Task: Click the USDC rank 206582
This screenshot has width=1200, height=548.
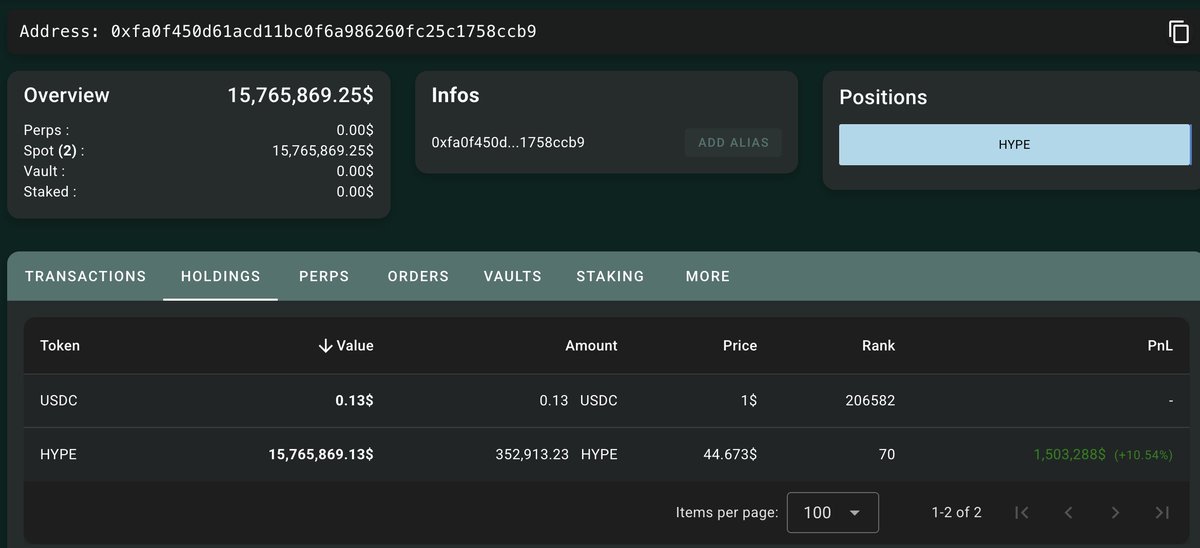Action: [870, 400]
